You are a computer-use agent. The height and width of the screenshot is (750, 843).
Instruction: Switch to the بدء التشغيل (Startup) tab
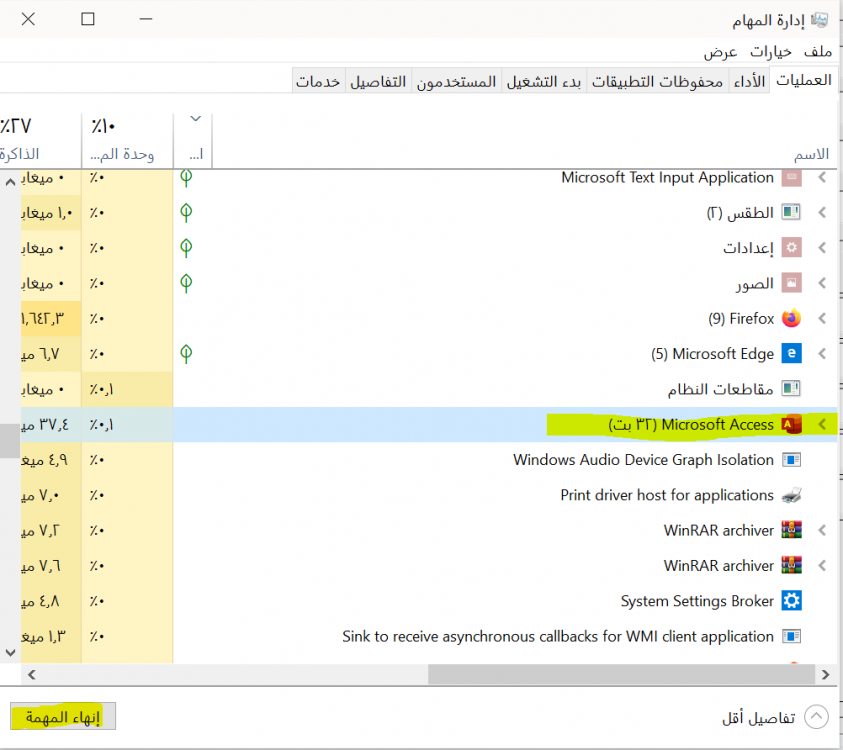[x=544, y=81]
